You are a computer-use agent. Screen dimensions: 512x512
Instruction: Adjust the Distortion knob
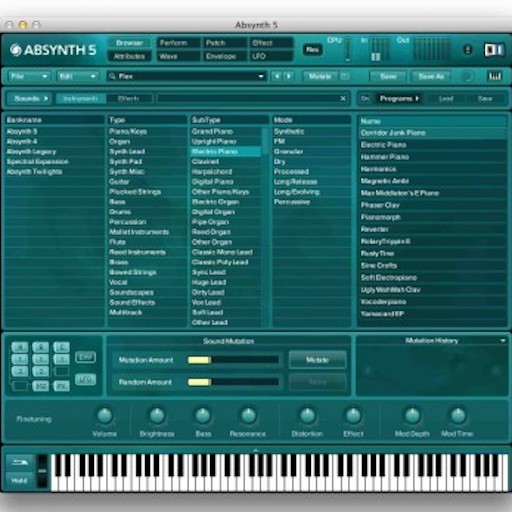tap(307, 416)
